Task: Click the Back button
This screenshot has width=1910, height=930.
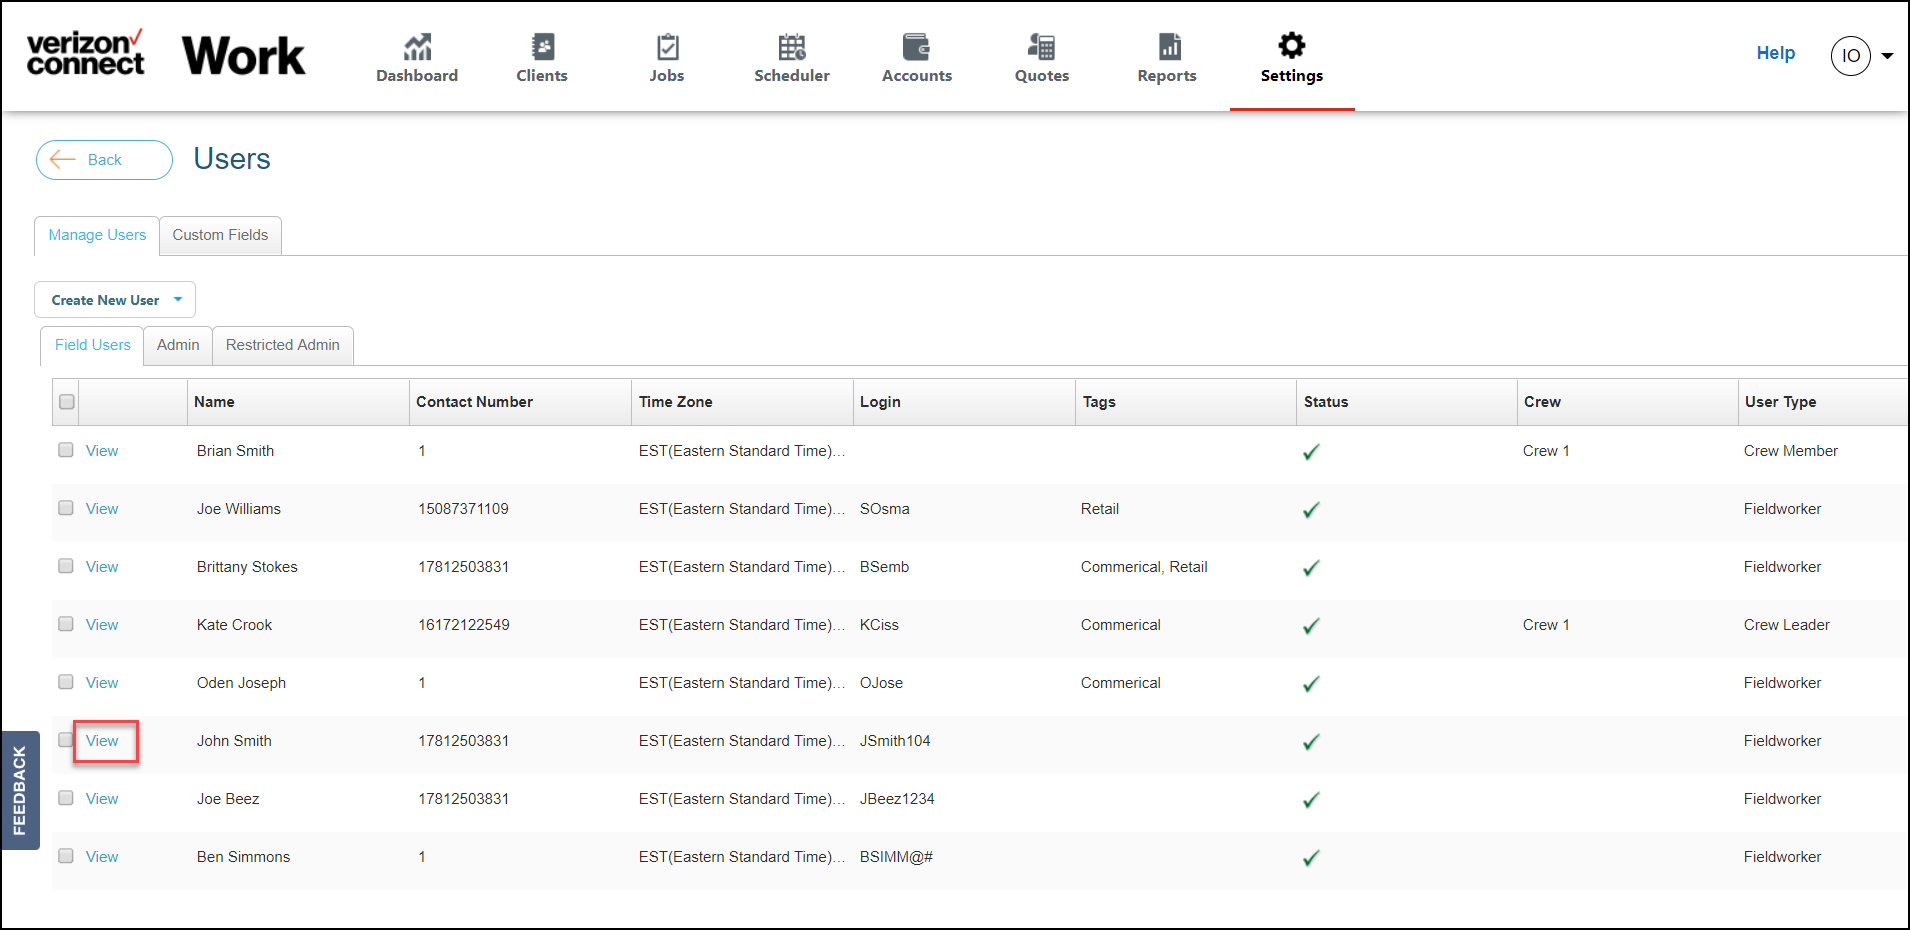Action: 103,159
